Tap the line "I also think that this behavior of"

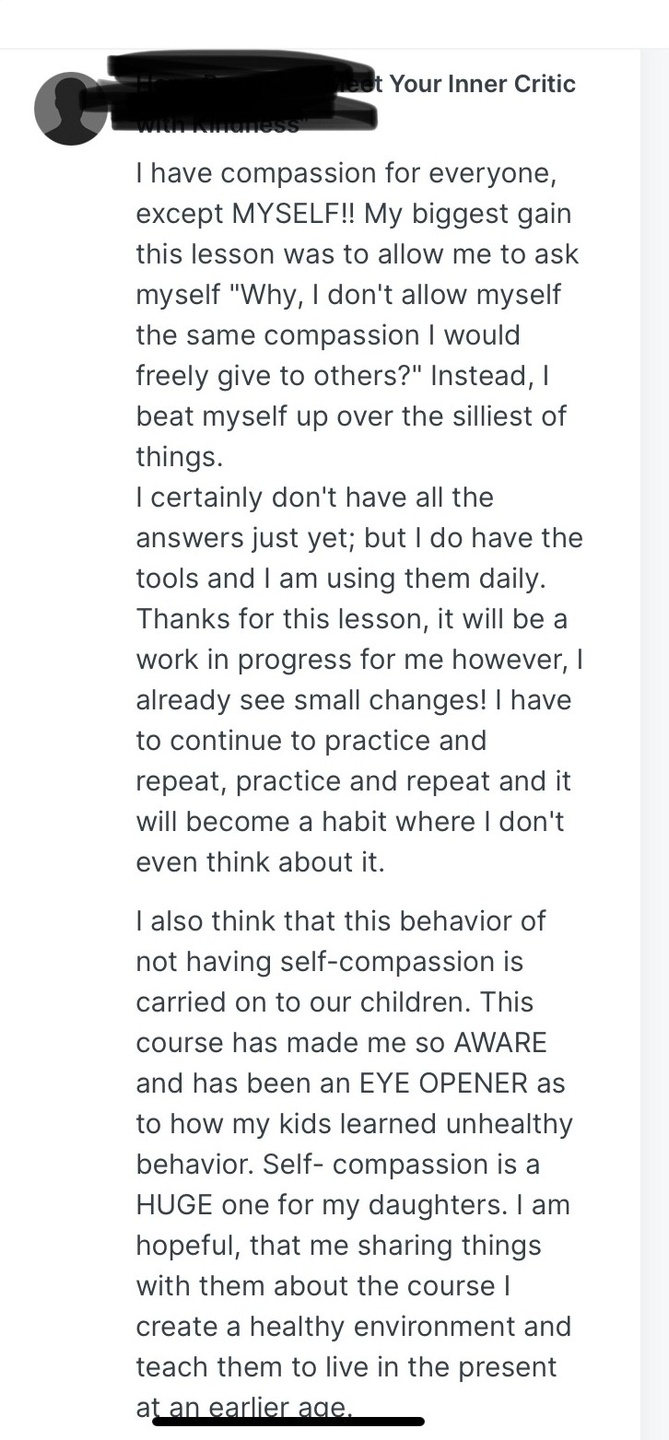coord(341,921)
